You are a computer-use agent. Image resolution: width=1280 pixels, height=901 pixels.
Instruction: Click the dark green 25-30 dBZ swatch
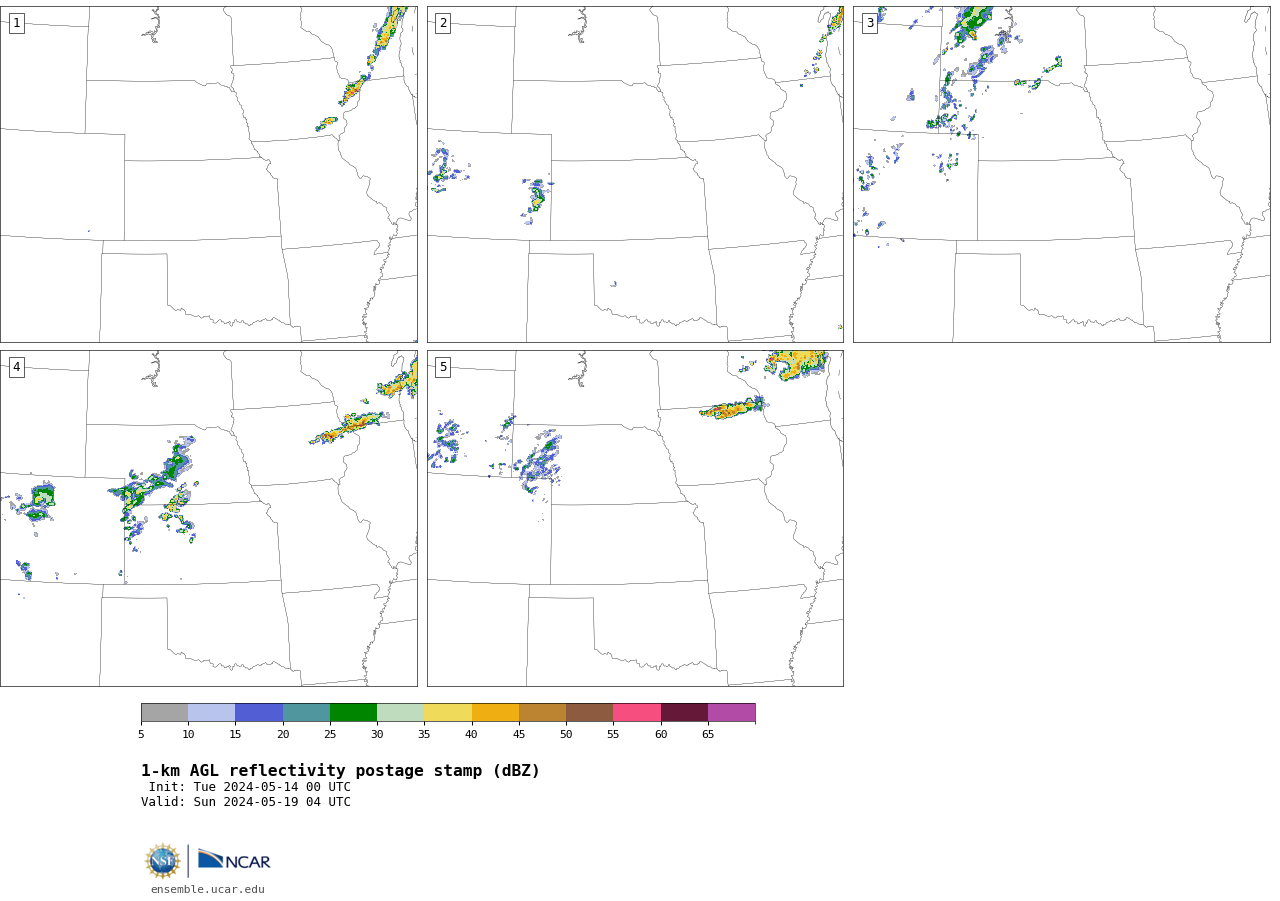(353, 713)
